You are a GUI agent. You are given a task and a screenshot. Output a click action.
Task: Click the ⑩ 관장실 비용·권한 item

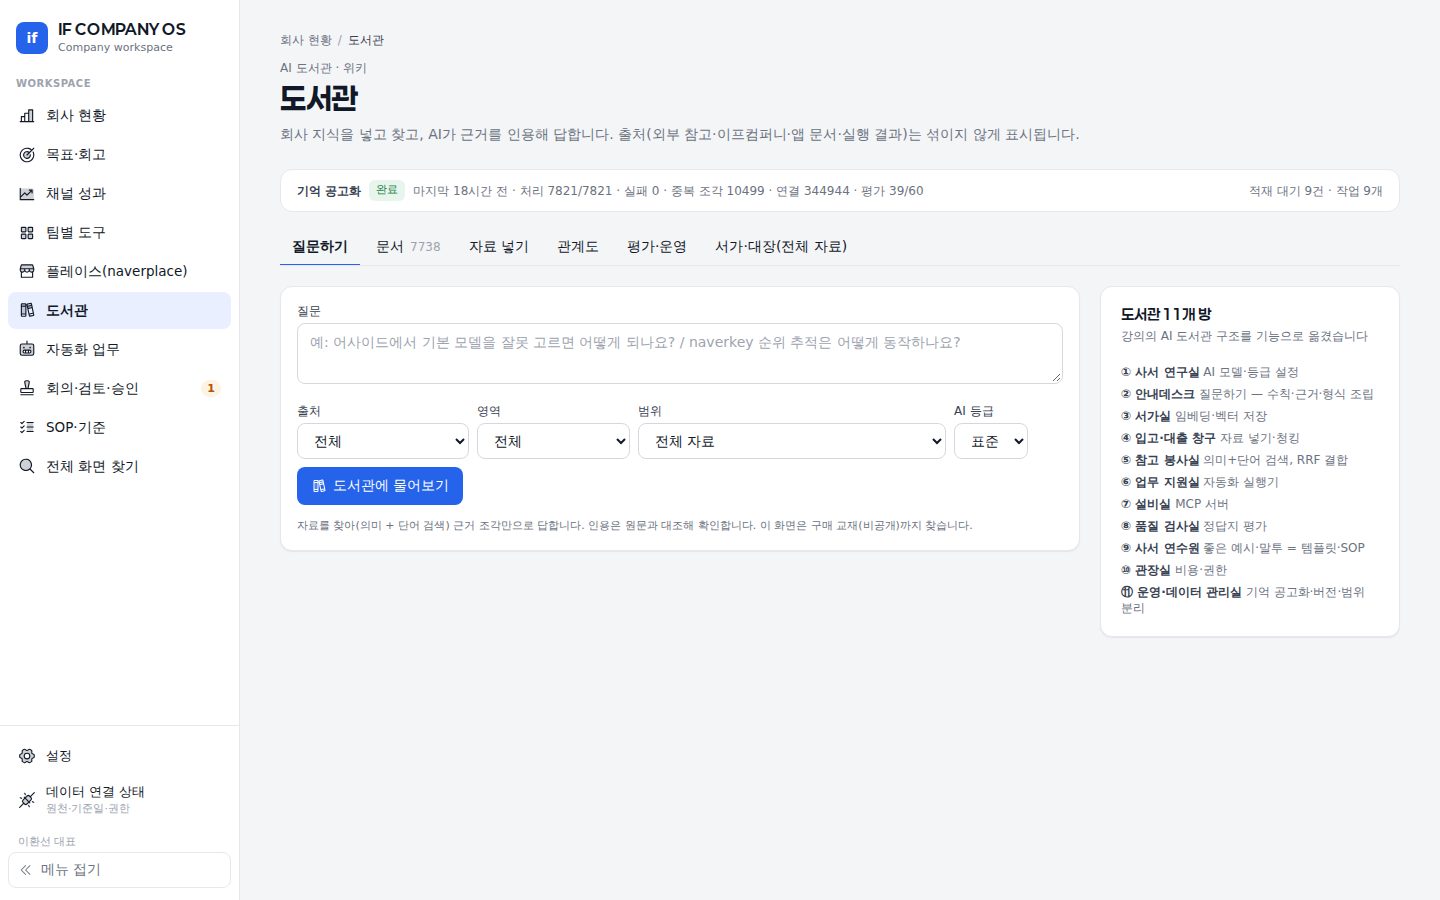pos(1174,570)
